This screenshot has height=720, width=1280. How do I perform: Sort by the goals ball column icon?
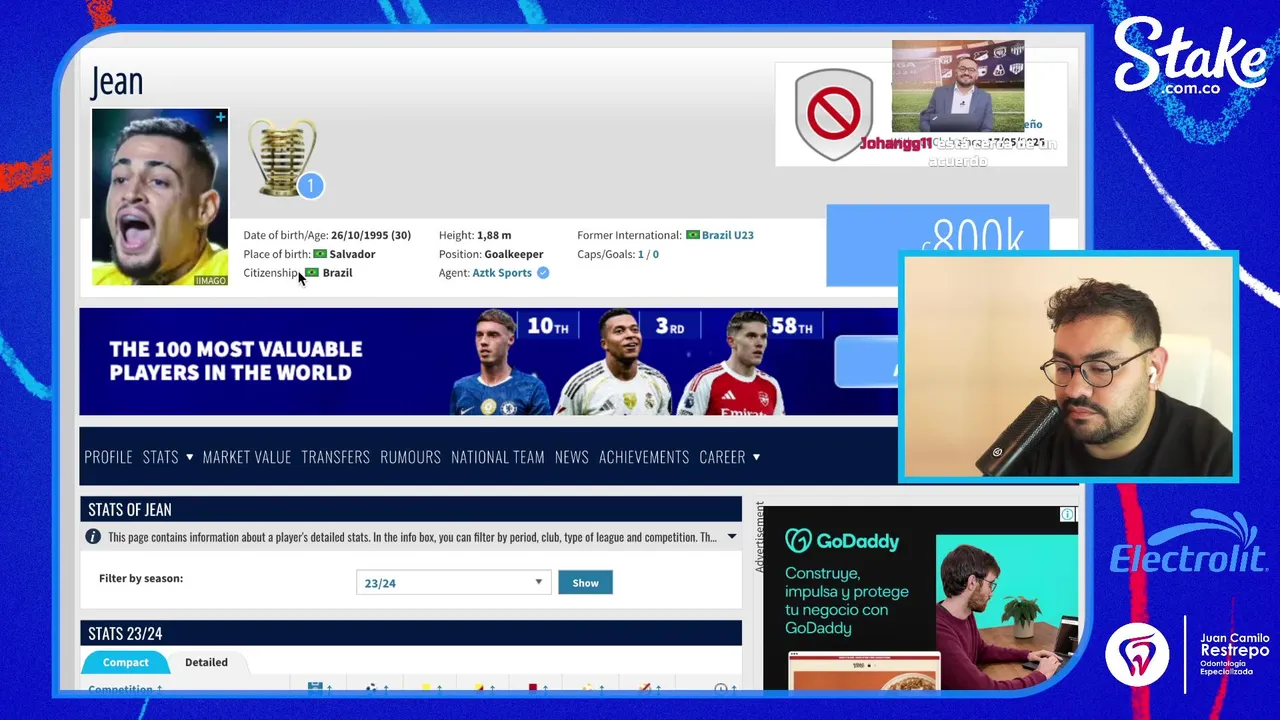[x=371, y=688]
